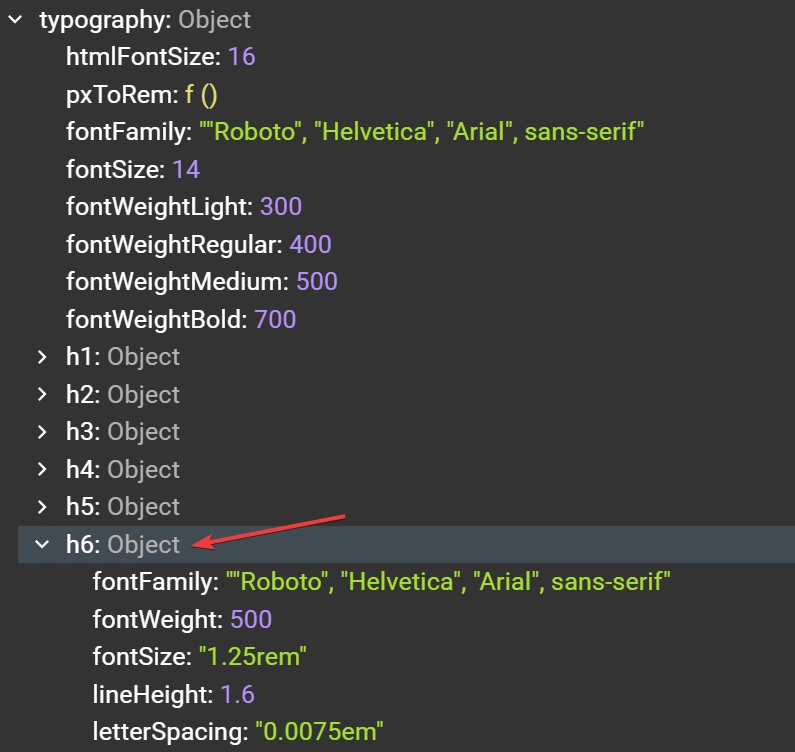
Task: Select the fontSize 14 property
Action: 133,169
